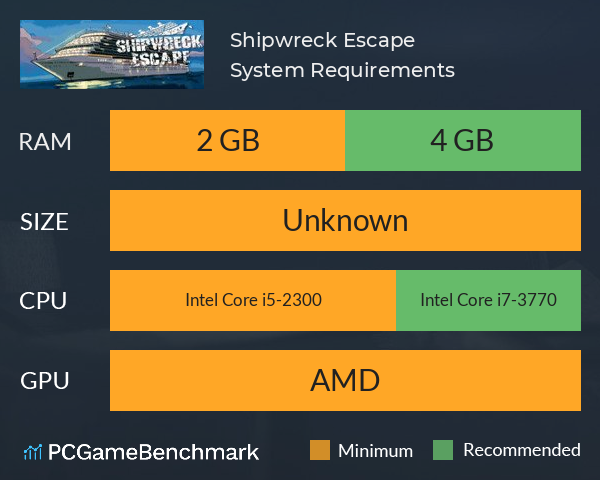Image resolution: width=600 pixels, height=480 pixels.
Task: Click the Shipwreck Escape title text
Action: pos(322,40)
